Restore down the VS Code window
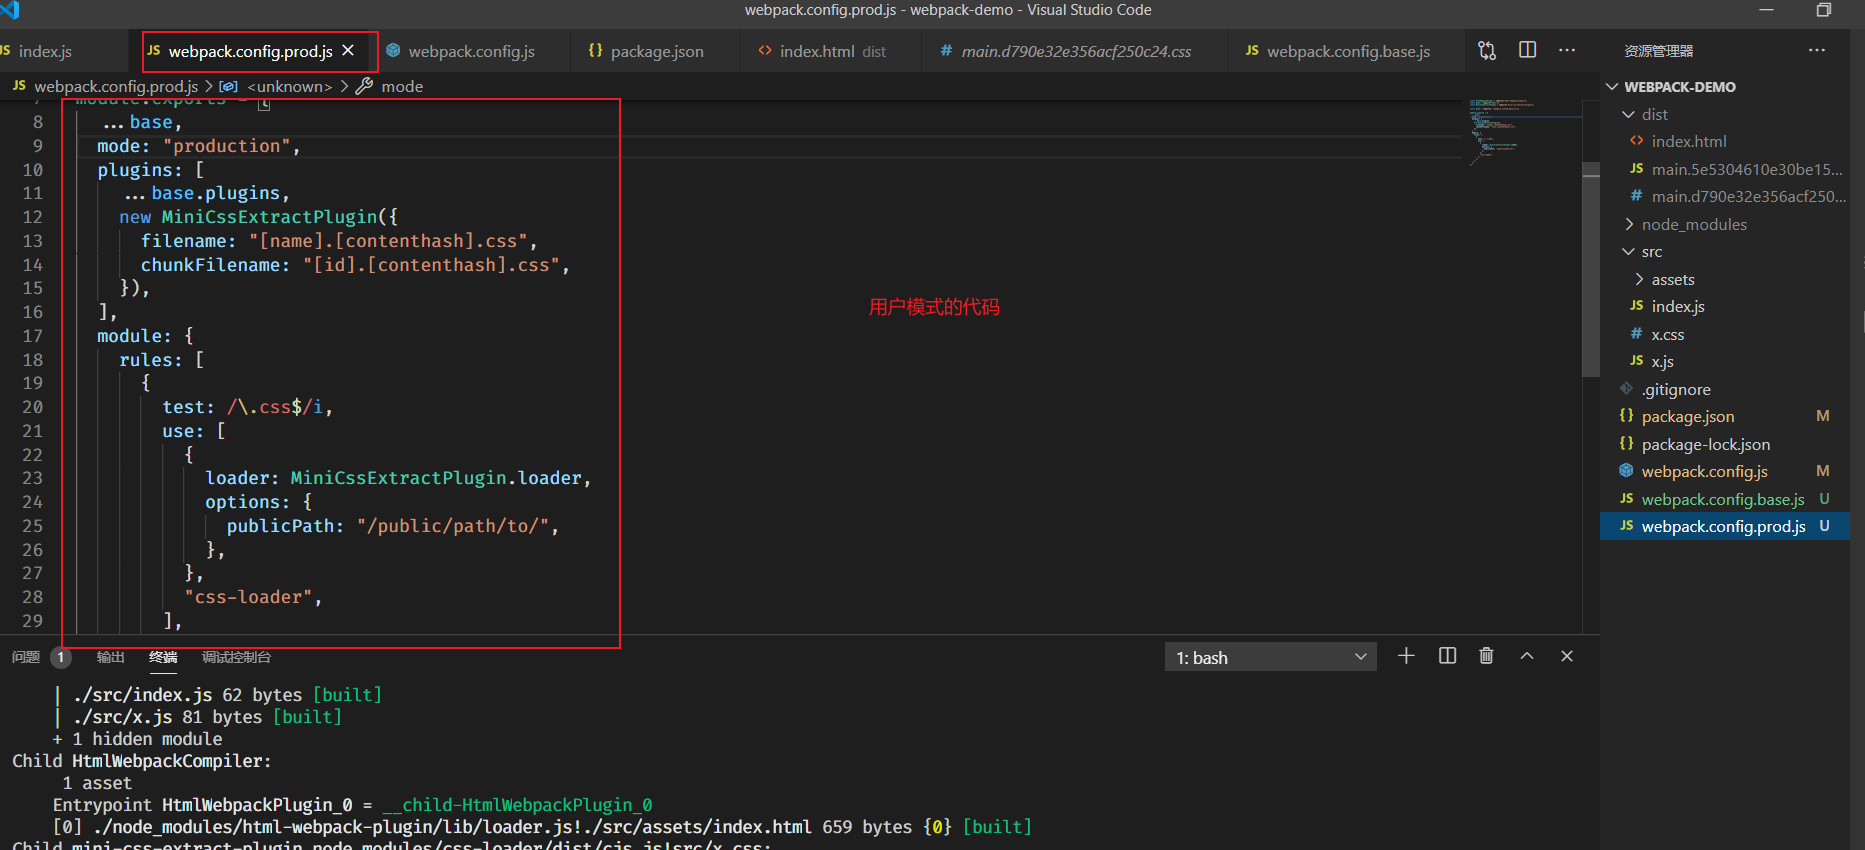The image size is (1865, 850). (x=1824, y=10)
